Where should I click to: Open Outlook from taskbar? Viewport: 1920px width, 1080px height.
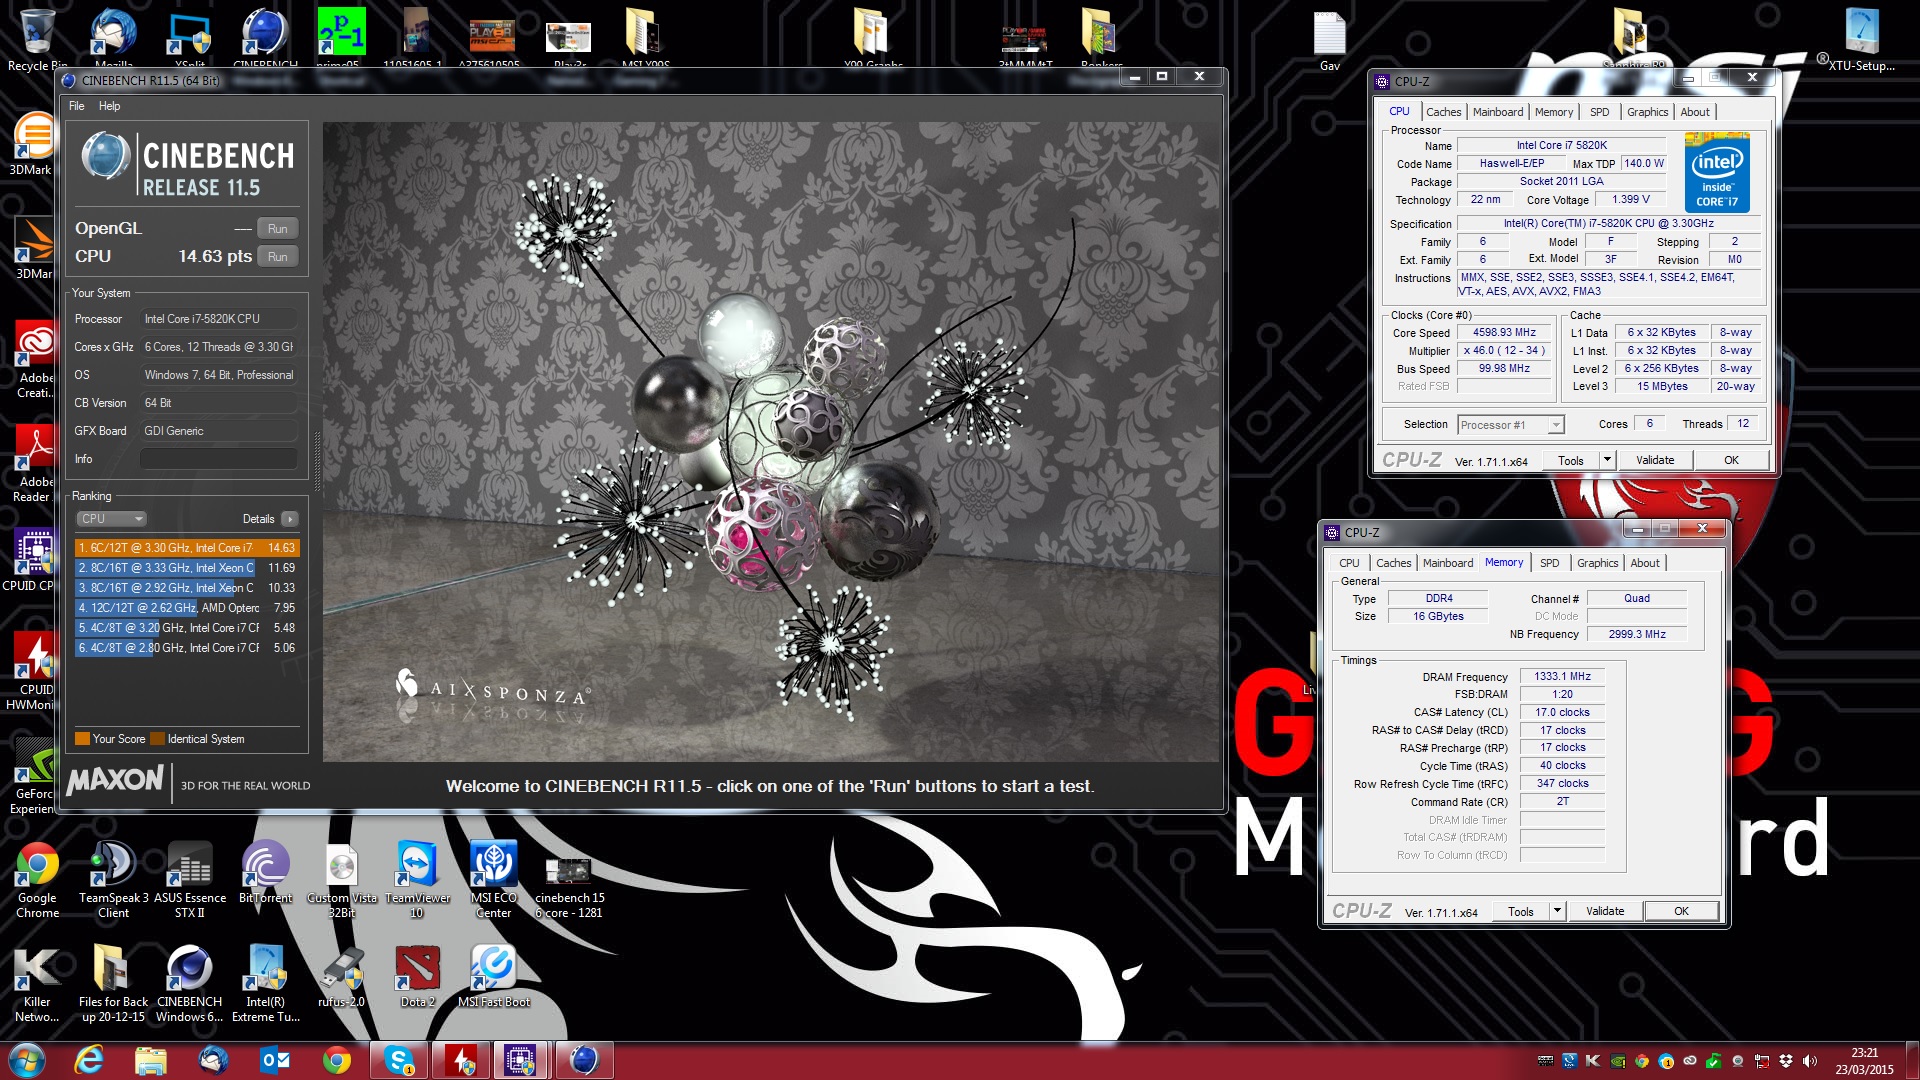275,1060
